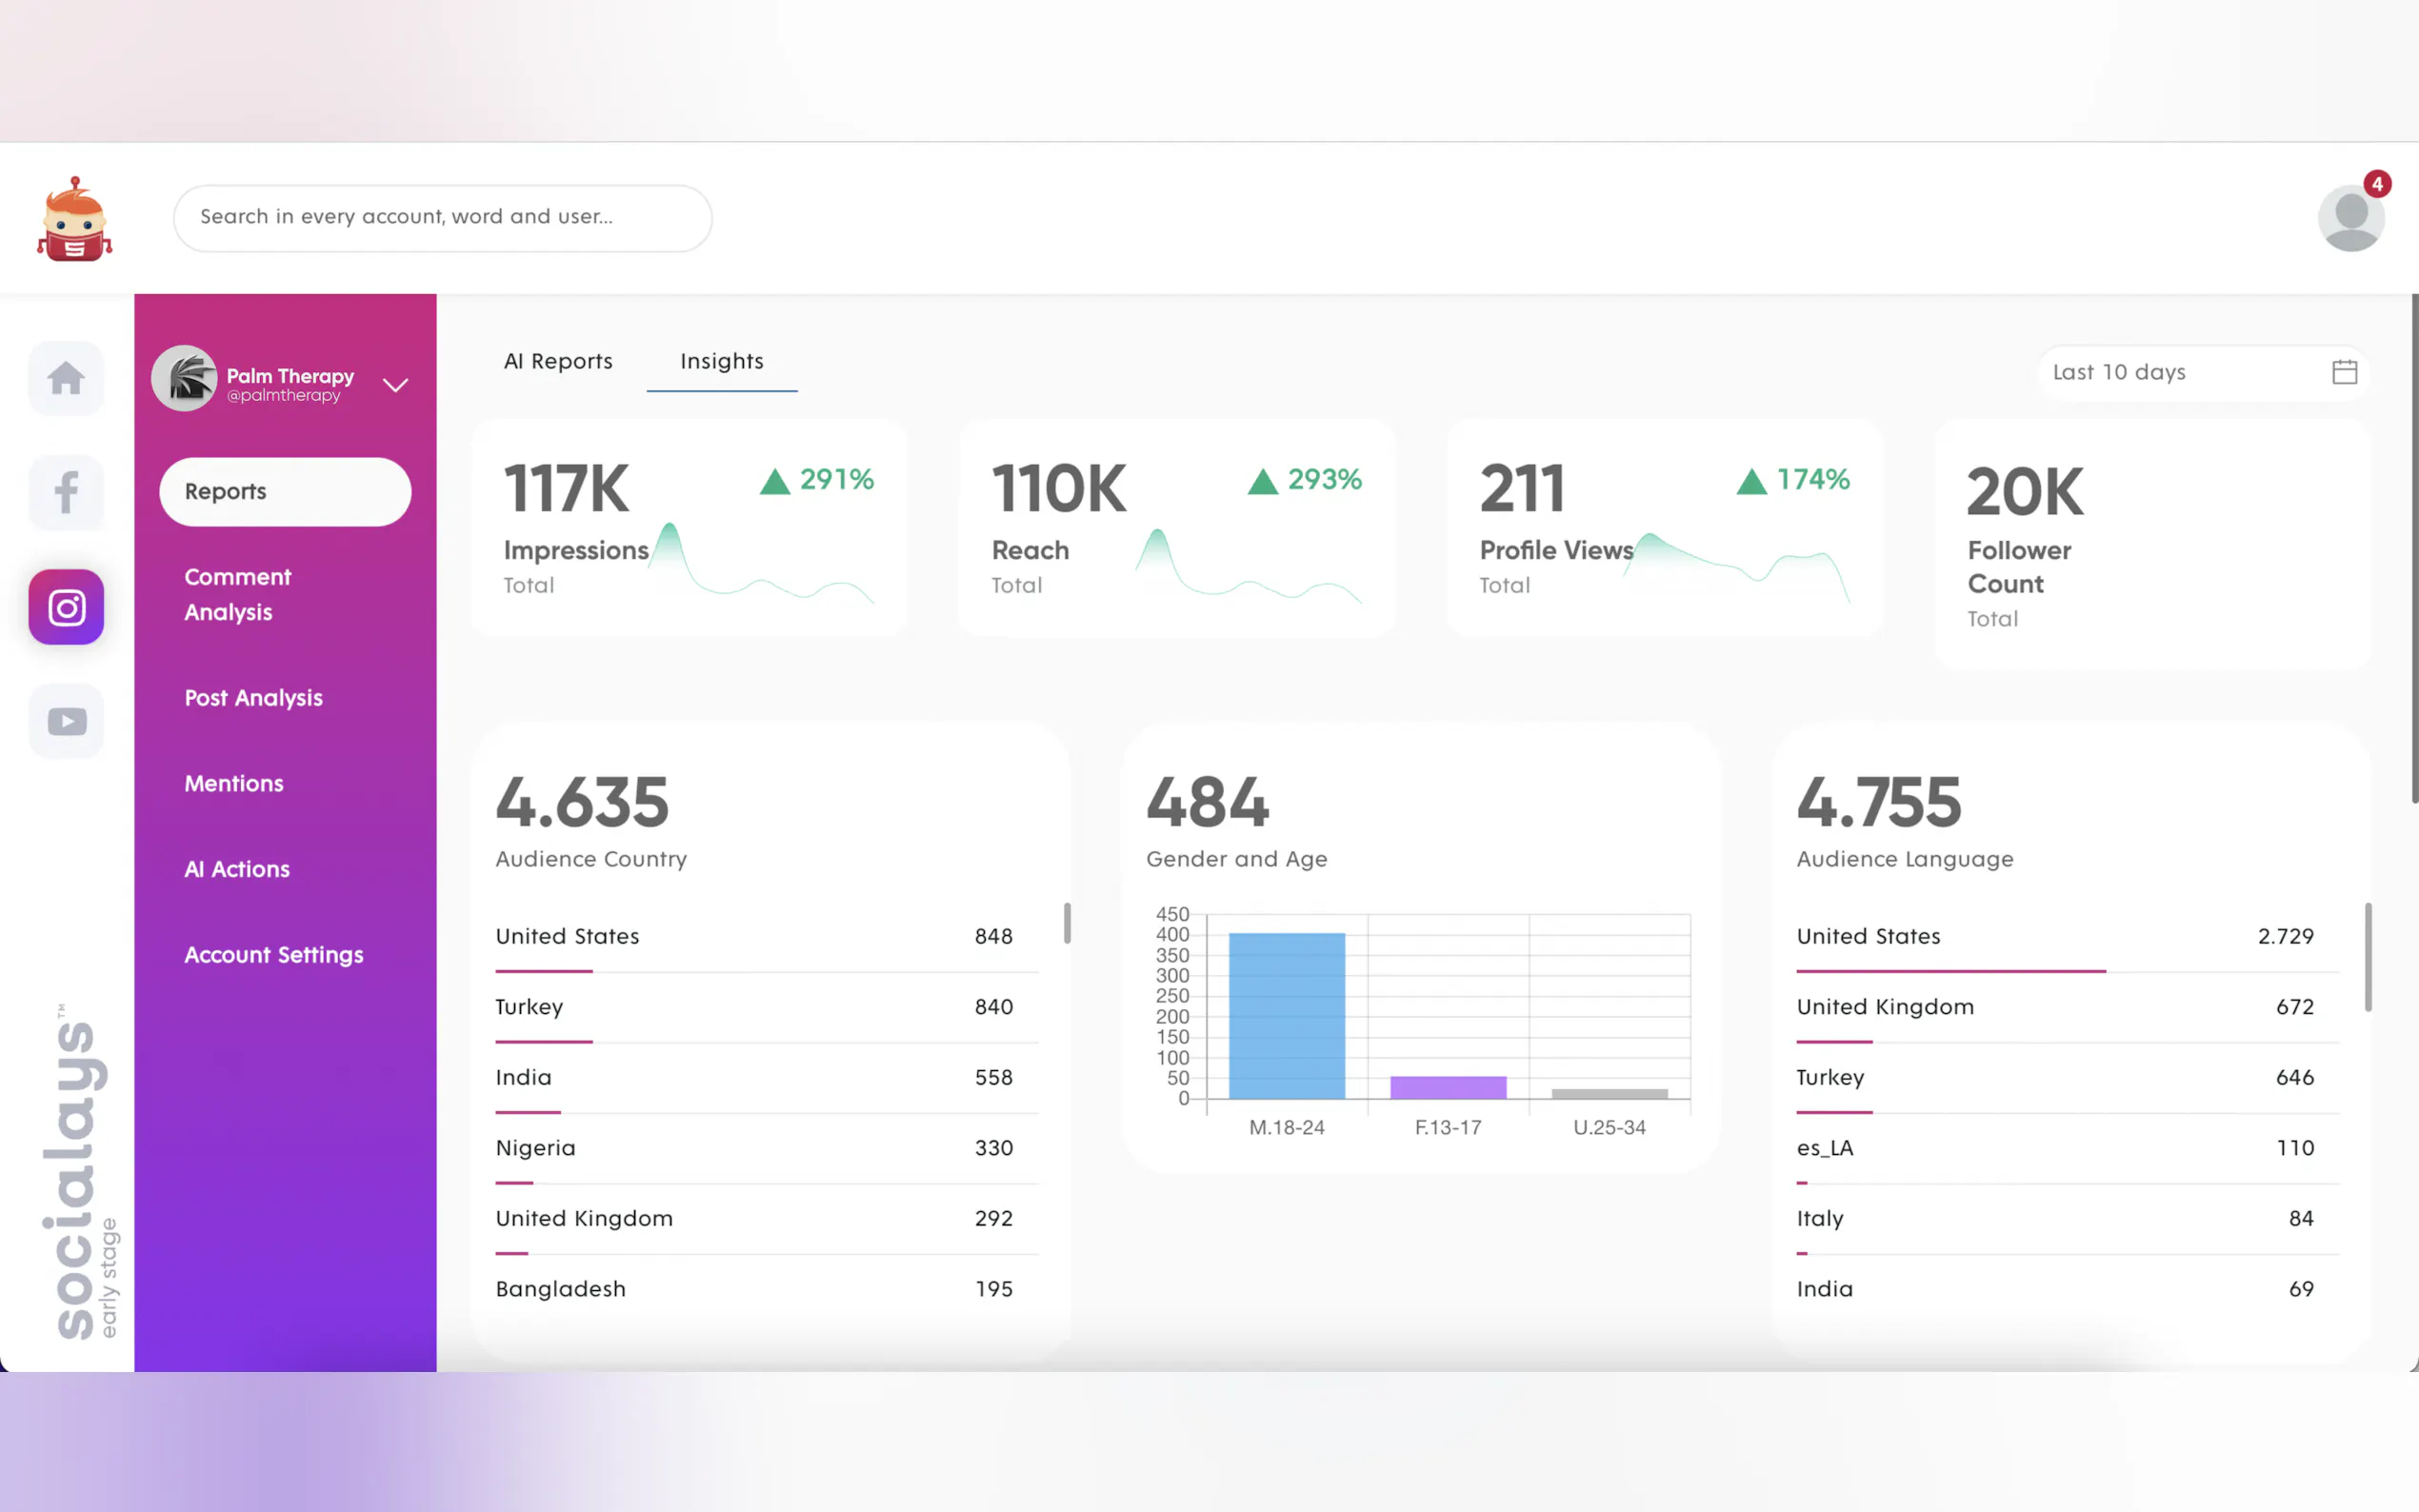The image size is (2419, 1512).
Task: Click the Socialays robot logo
Action: pyautogui.click(x=74, y=219)
